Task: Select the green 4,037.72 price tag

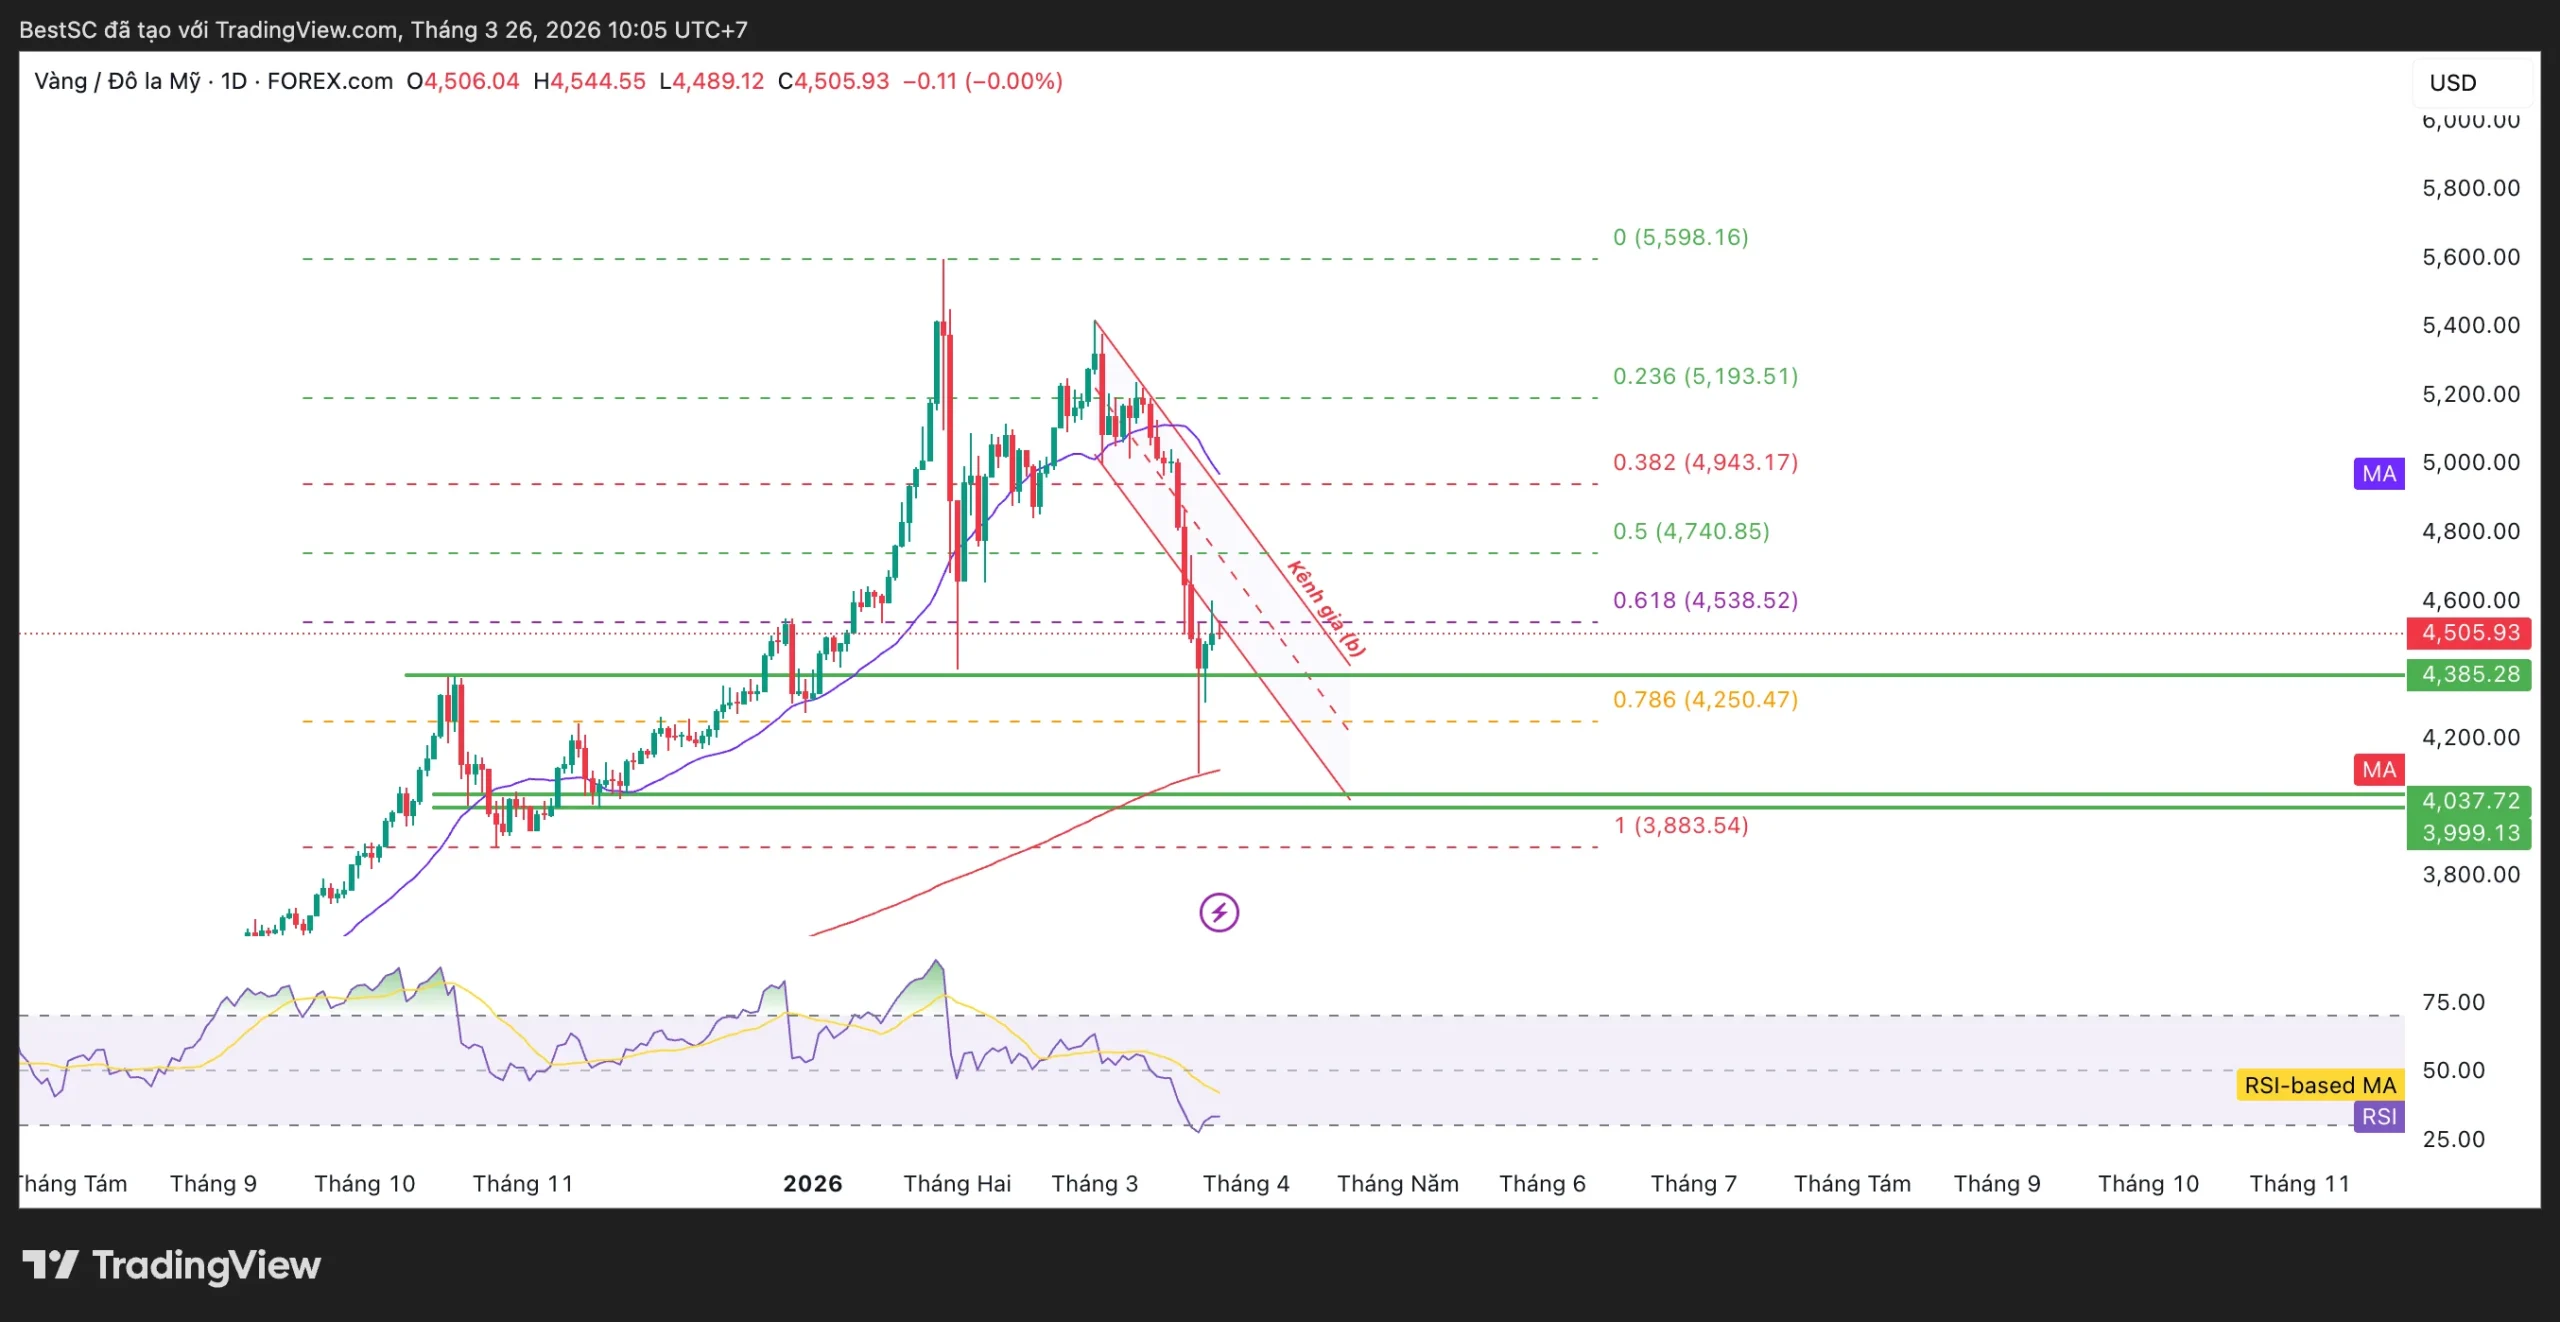Action: (2469, 801)
